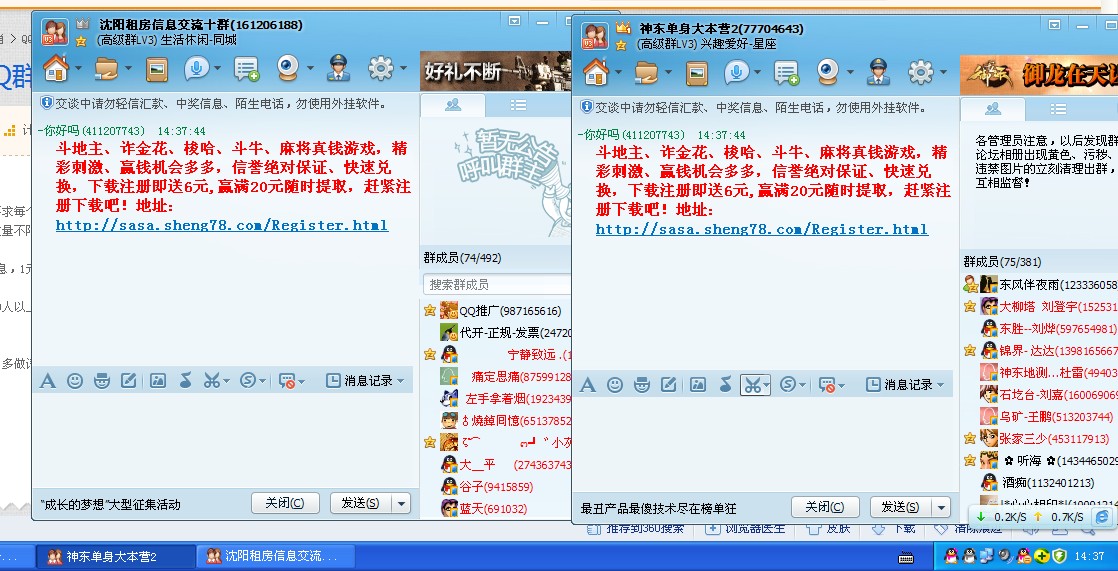Viewport: 1118px width, 571px height.
Task: Expand 发送 options arrow in 沈阳租房 window
Action: [401, 503]
